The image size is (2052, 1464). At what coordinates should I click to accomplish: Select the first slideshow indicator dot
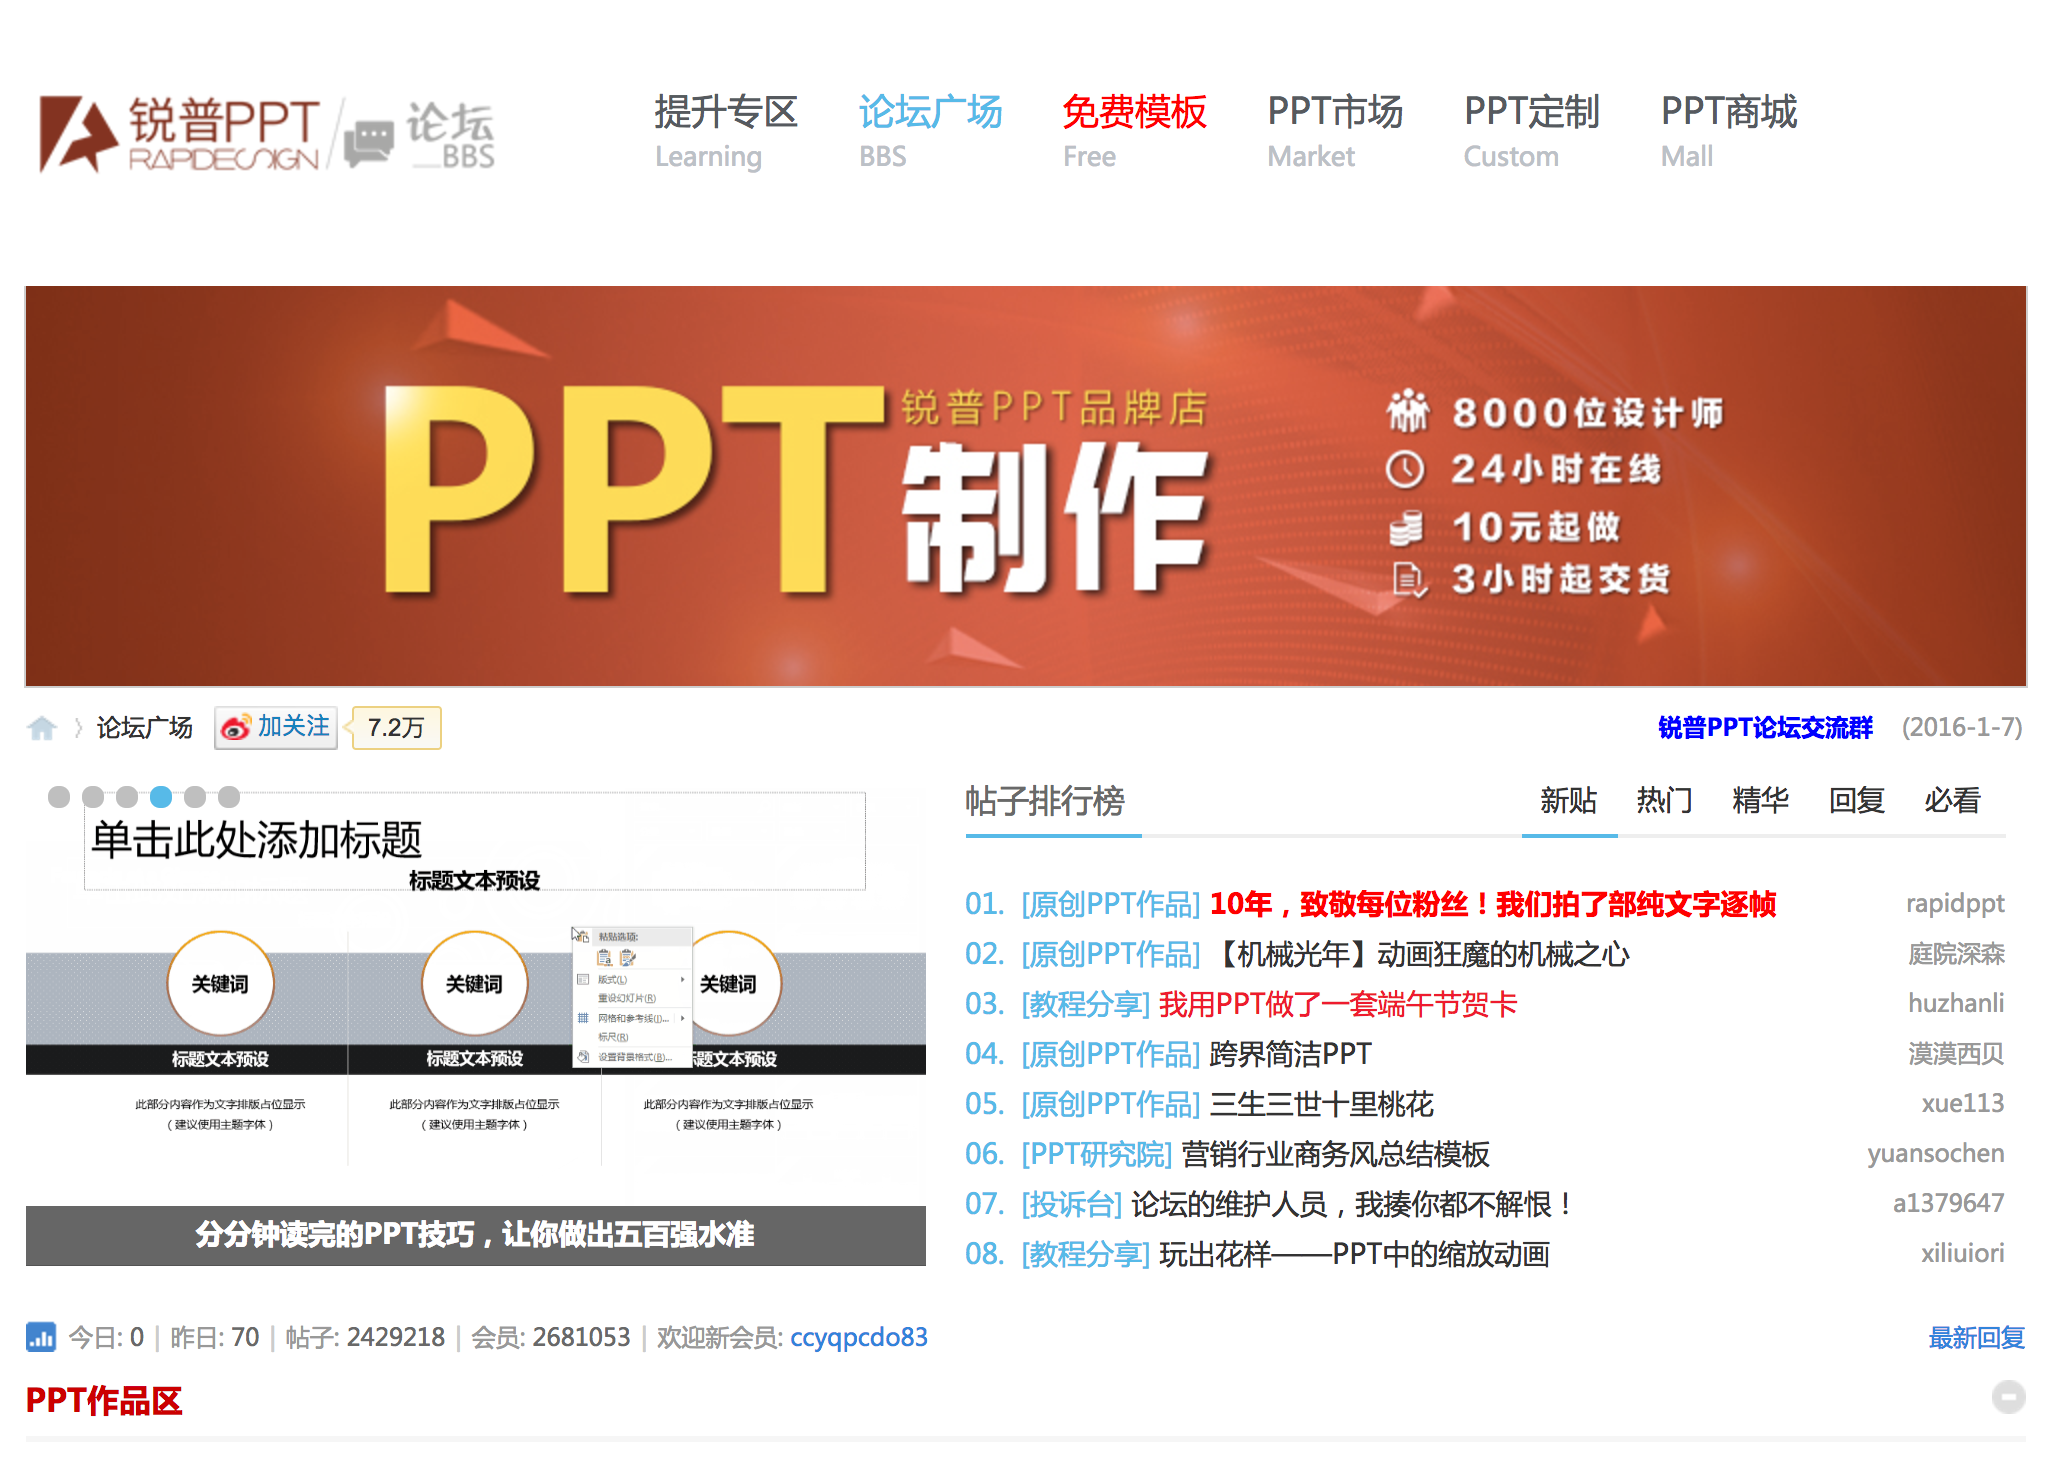[x=59, y=797]
